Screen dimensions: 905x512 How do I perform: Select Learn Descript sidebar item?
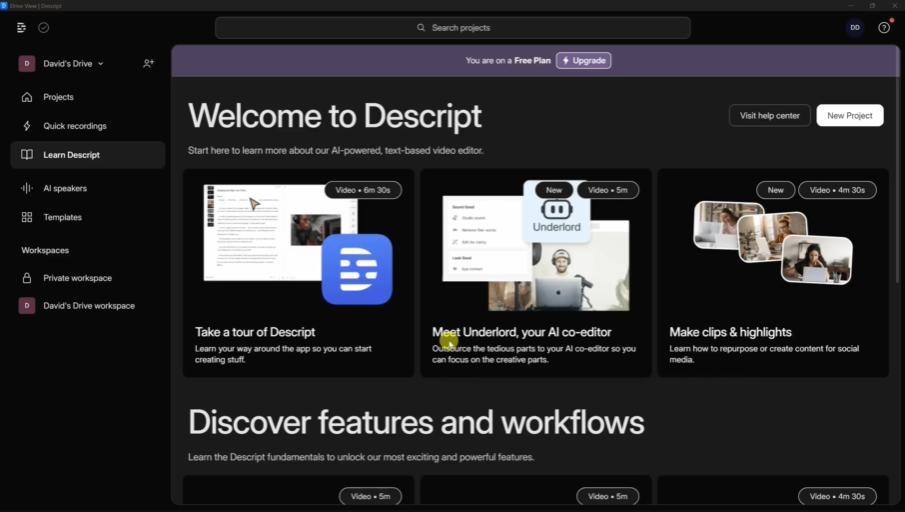[88, 155]
